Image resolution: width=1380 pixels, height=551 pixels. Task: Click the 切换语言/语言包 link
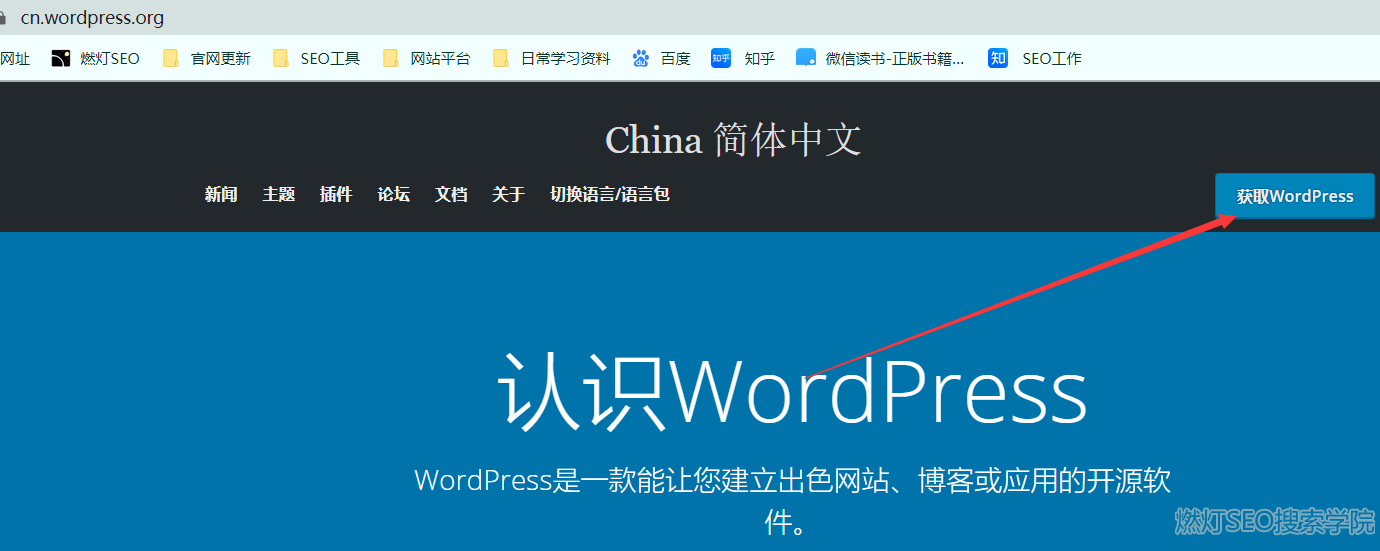610,194
